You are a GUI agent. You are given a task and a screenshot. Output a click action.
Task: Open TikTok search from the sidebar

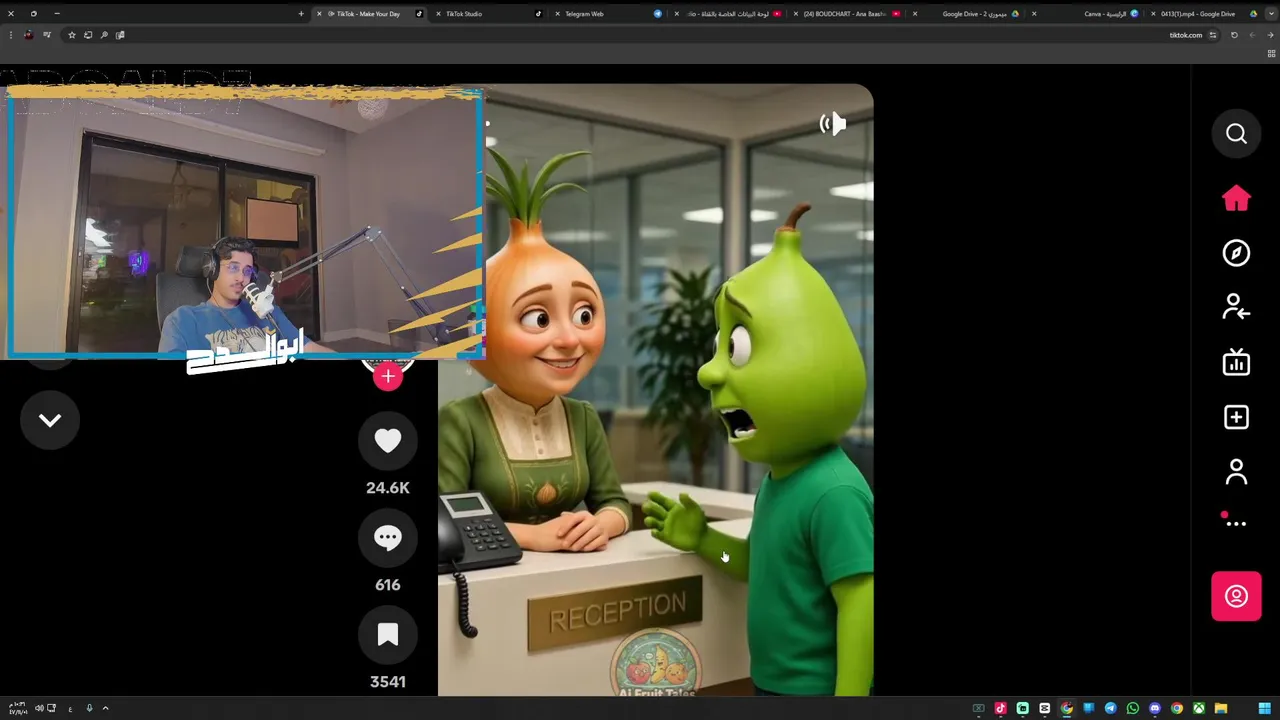1236,134
